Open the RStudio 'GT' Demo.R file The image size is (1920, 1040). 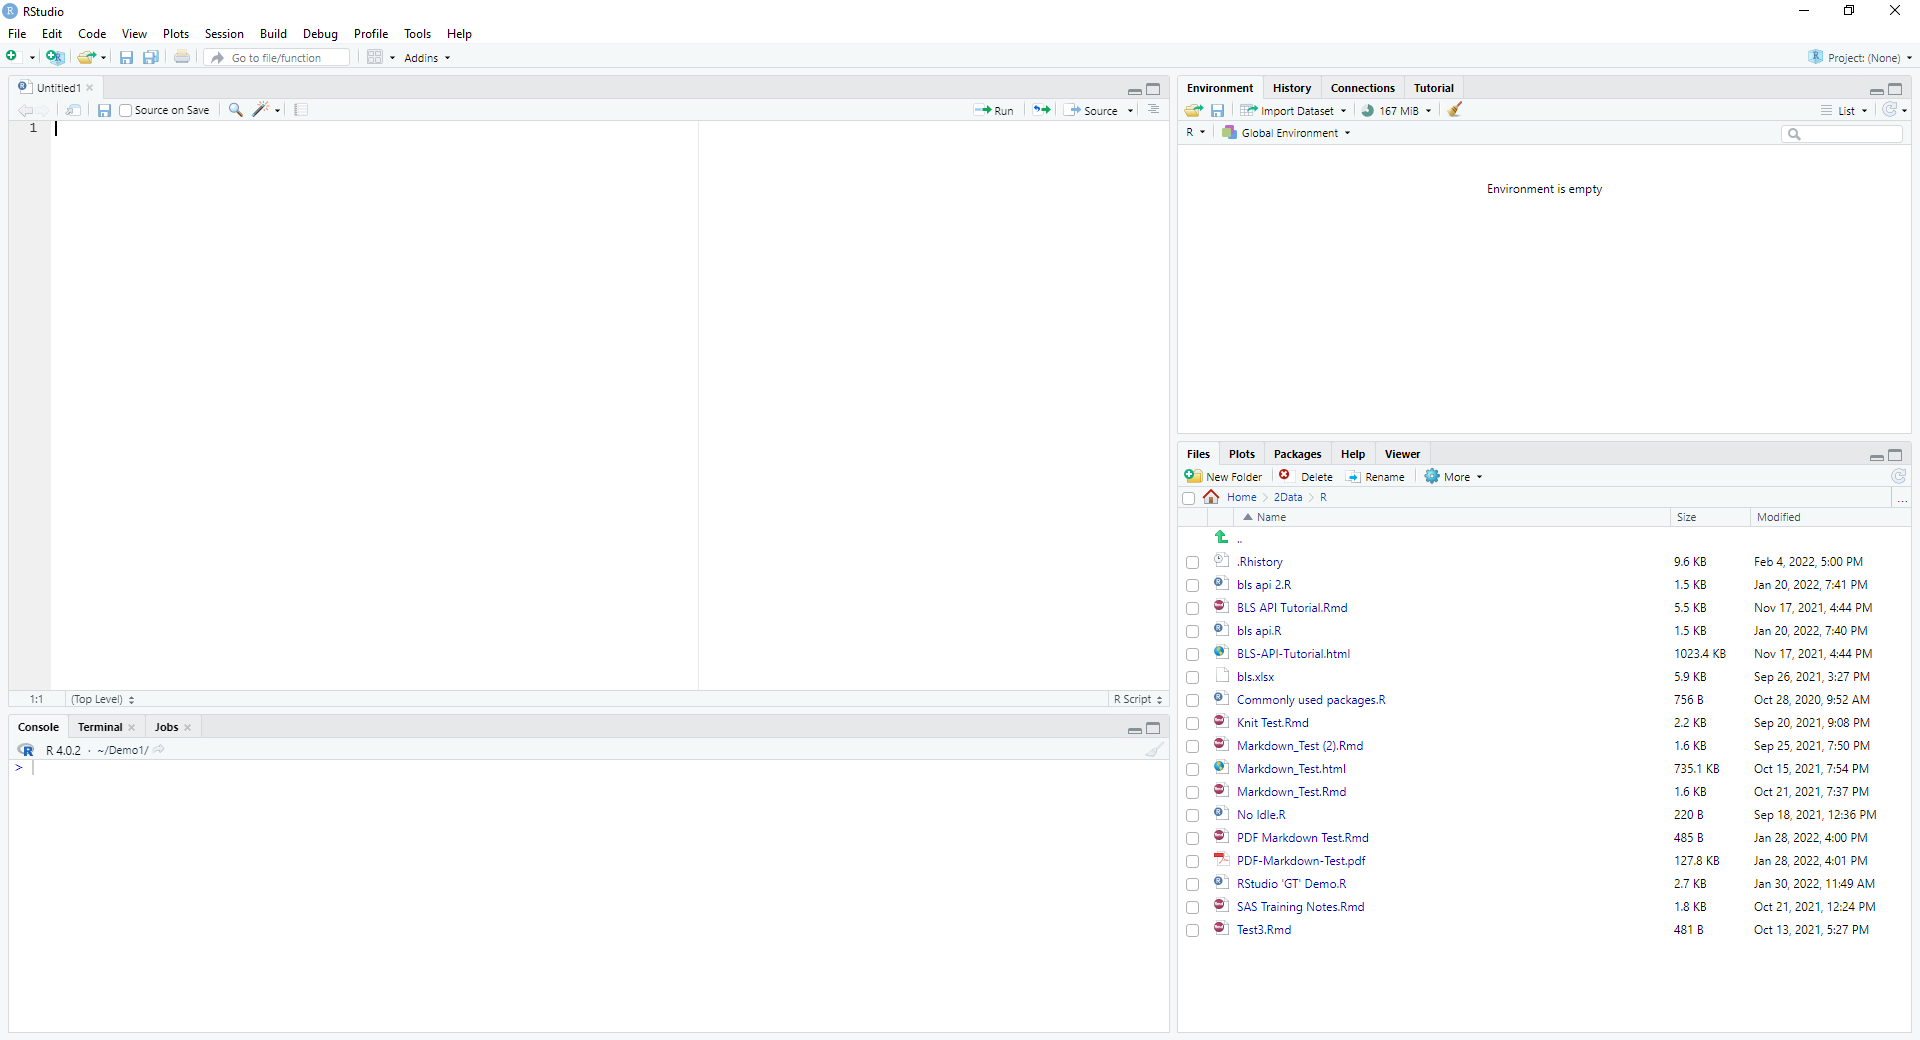(x=1291, y=884)
